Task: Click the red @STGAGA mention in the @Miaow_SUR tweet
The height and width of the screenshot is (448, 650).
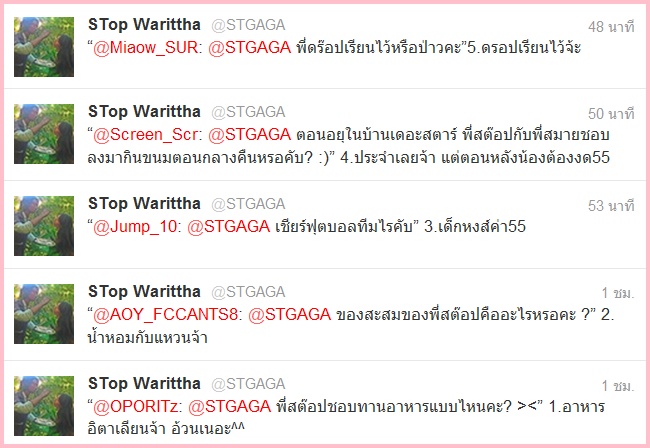Action: tap(250, 48)
